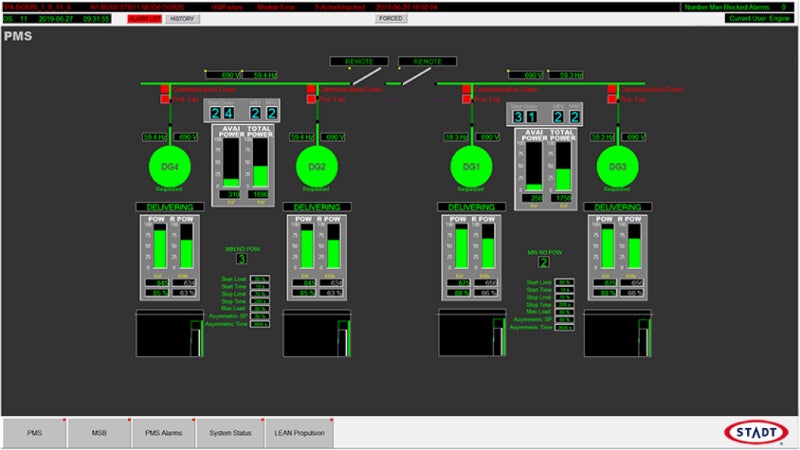800x450 pixels.
Task: Click the left MIN NO POW value box
Action: pyautogui.click(x=241, y=259)
